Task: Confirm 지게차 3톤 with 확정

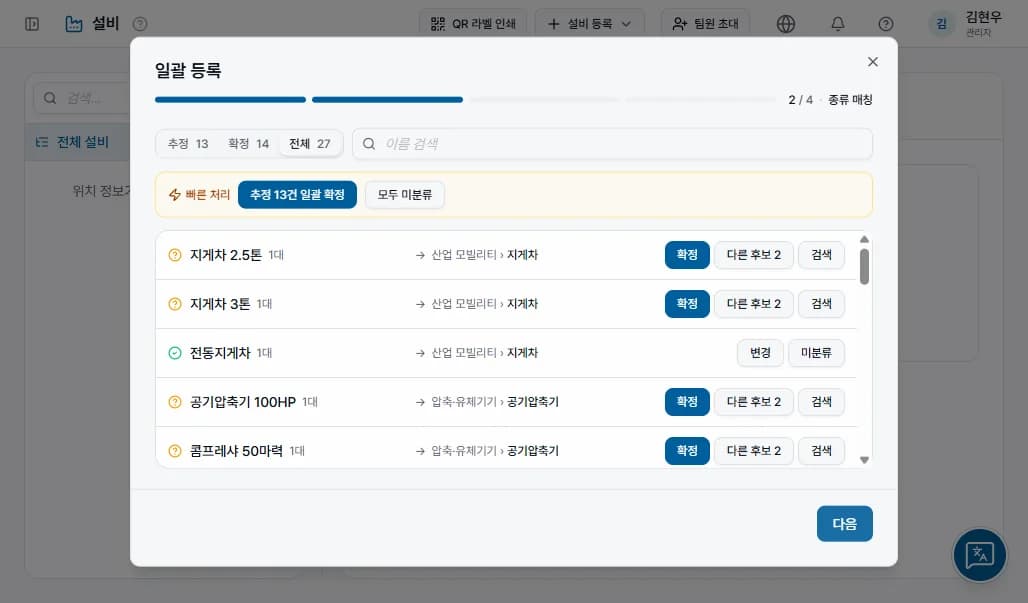Action: (687, 304)
